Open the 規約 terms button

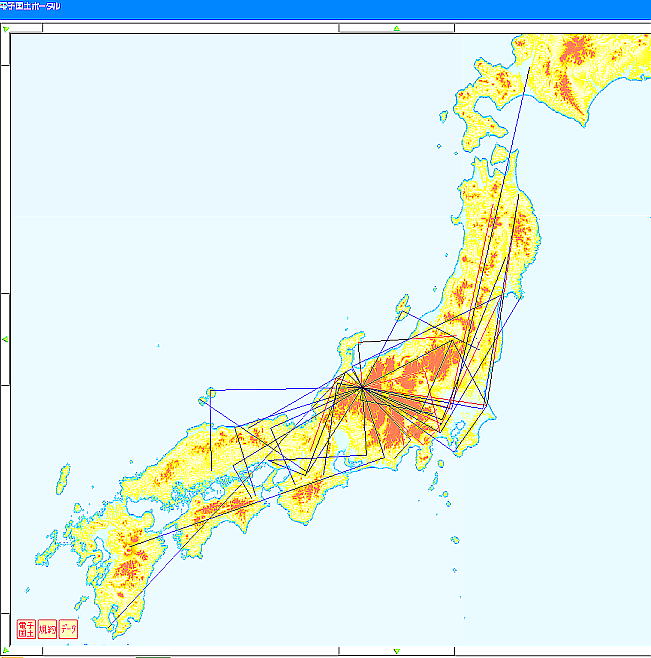click(47, 629)
